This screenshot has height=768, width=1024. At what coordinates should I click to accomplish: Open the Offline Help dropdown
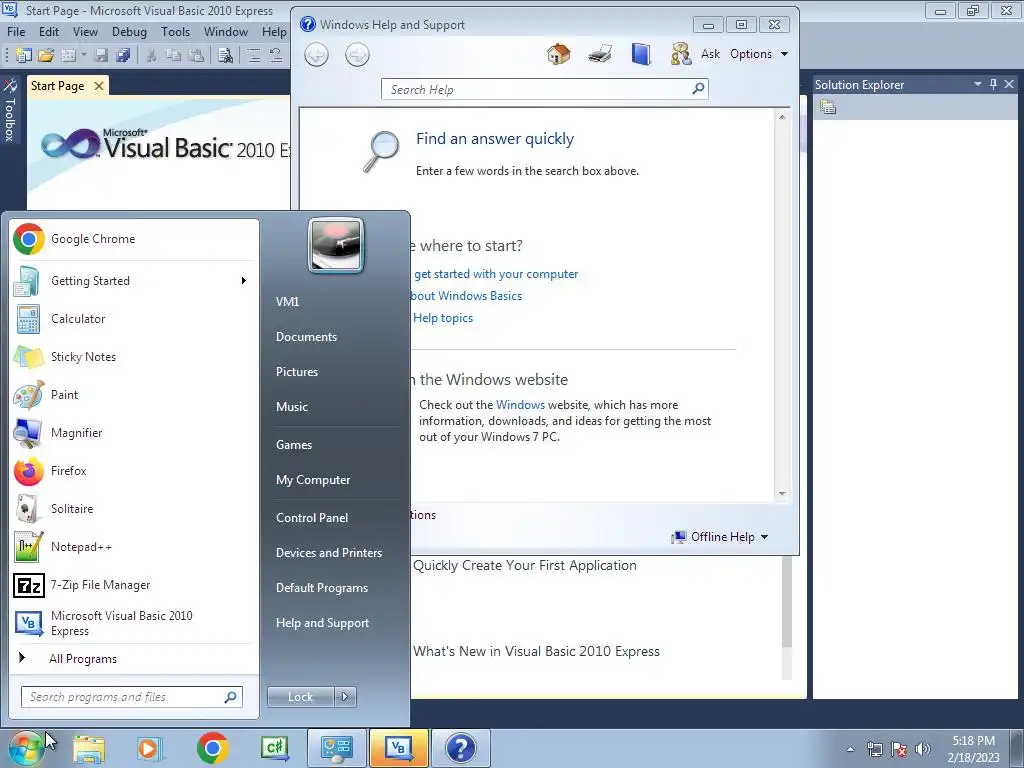(x=720, y=537)
